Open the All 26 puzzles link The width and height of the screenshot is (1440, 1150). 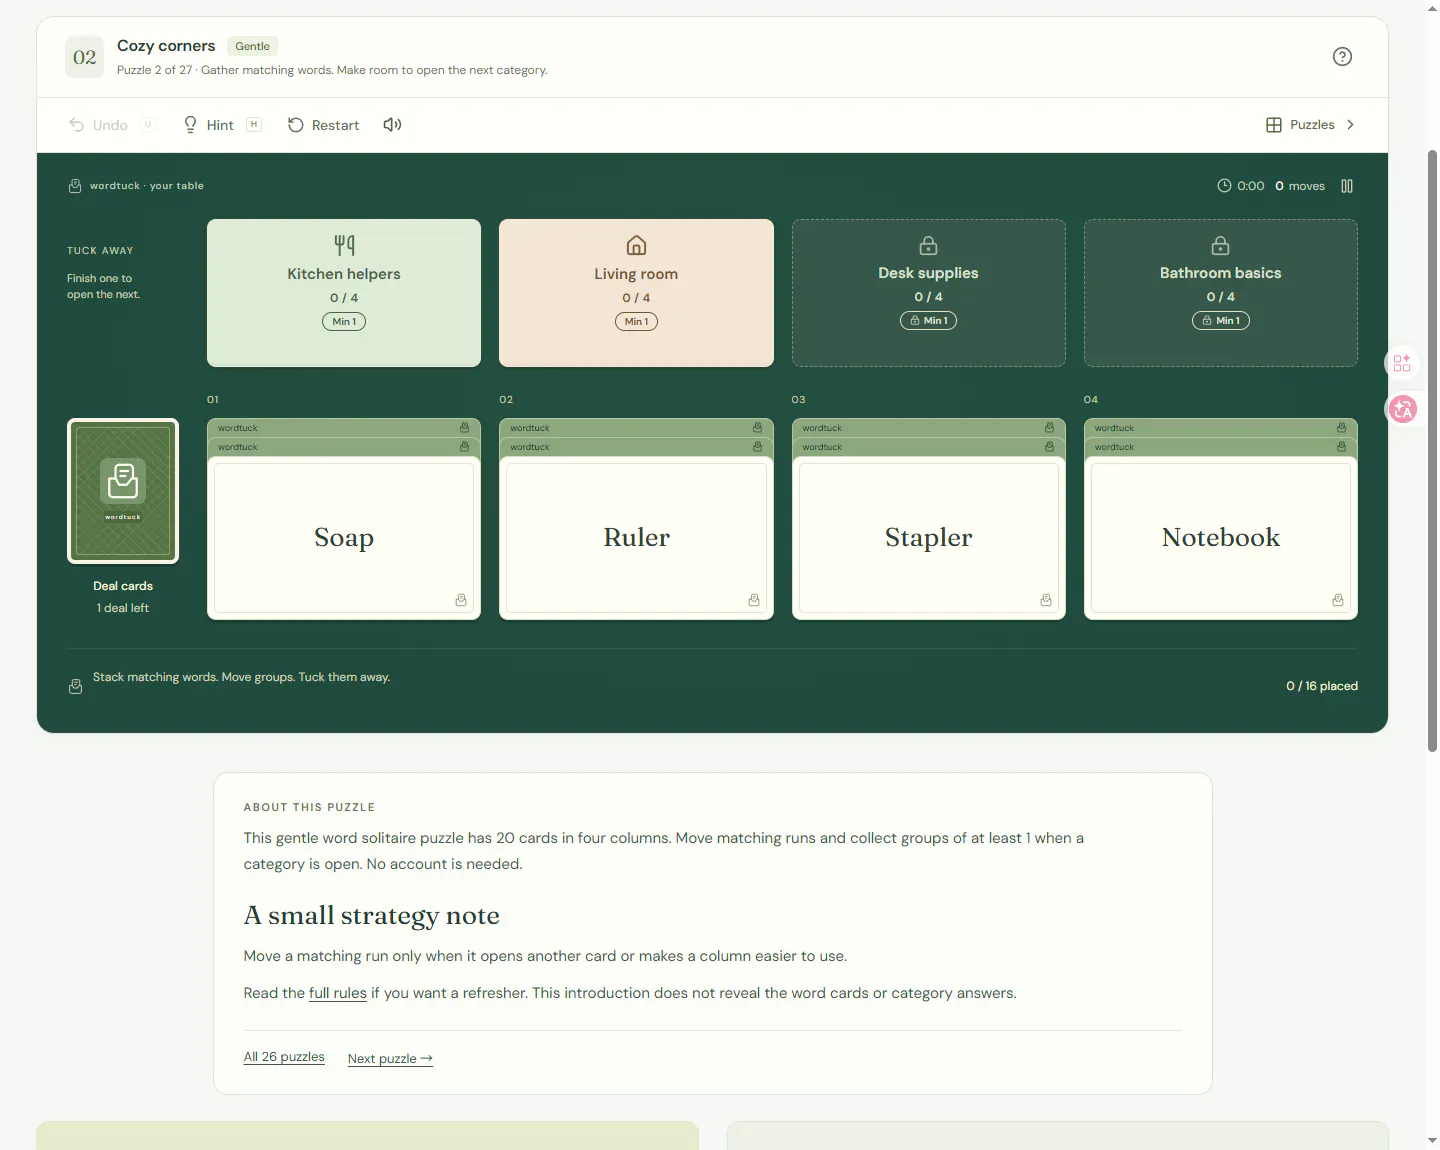click(284, 1057)
